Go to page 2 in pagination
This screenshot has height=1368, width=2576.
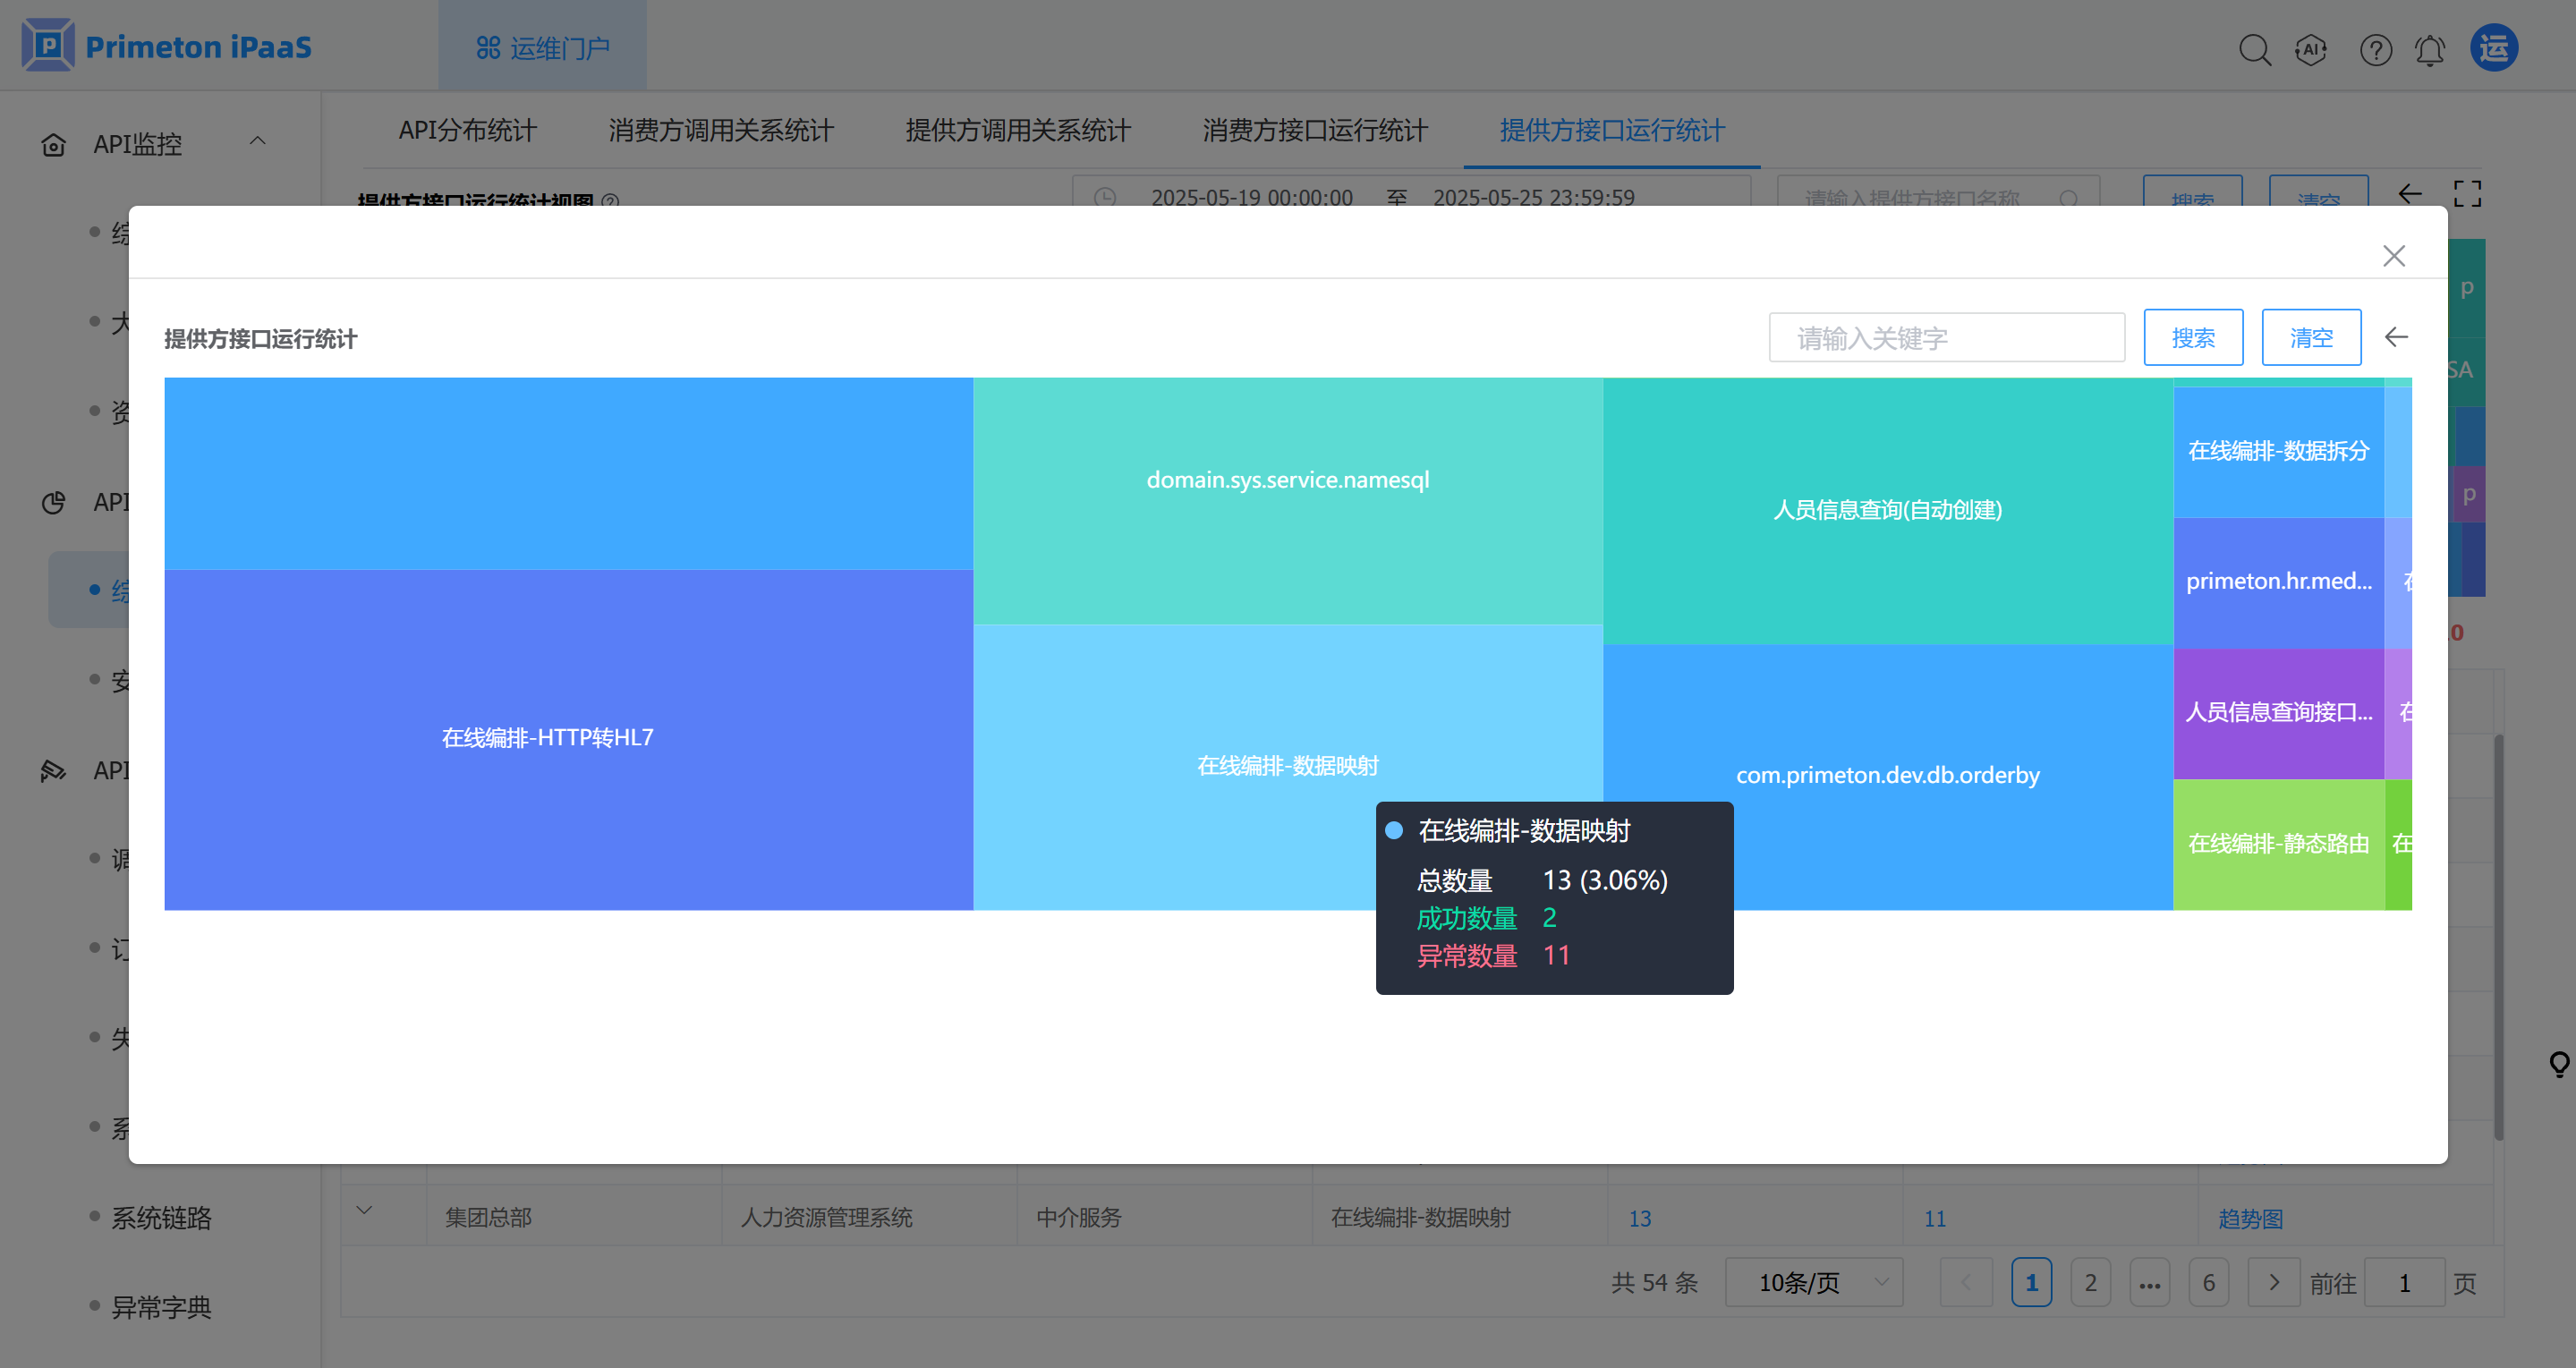tap(2090, 1282)
